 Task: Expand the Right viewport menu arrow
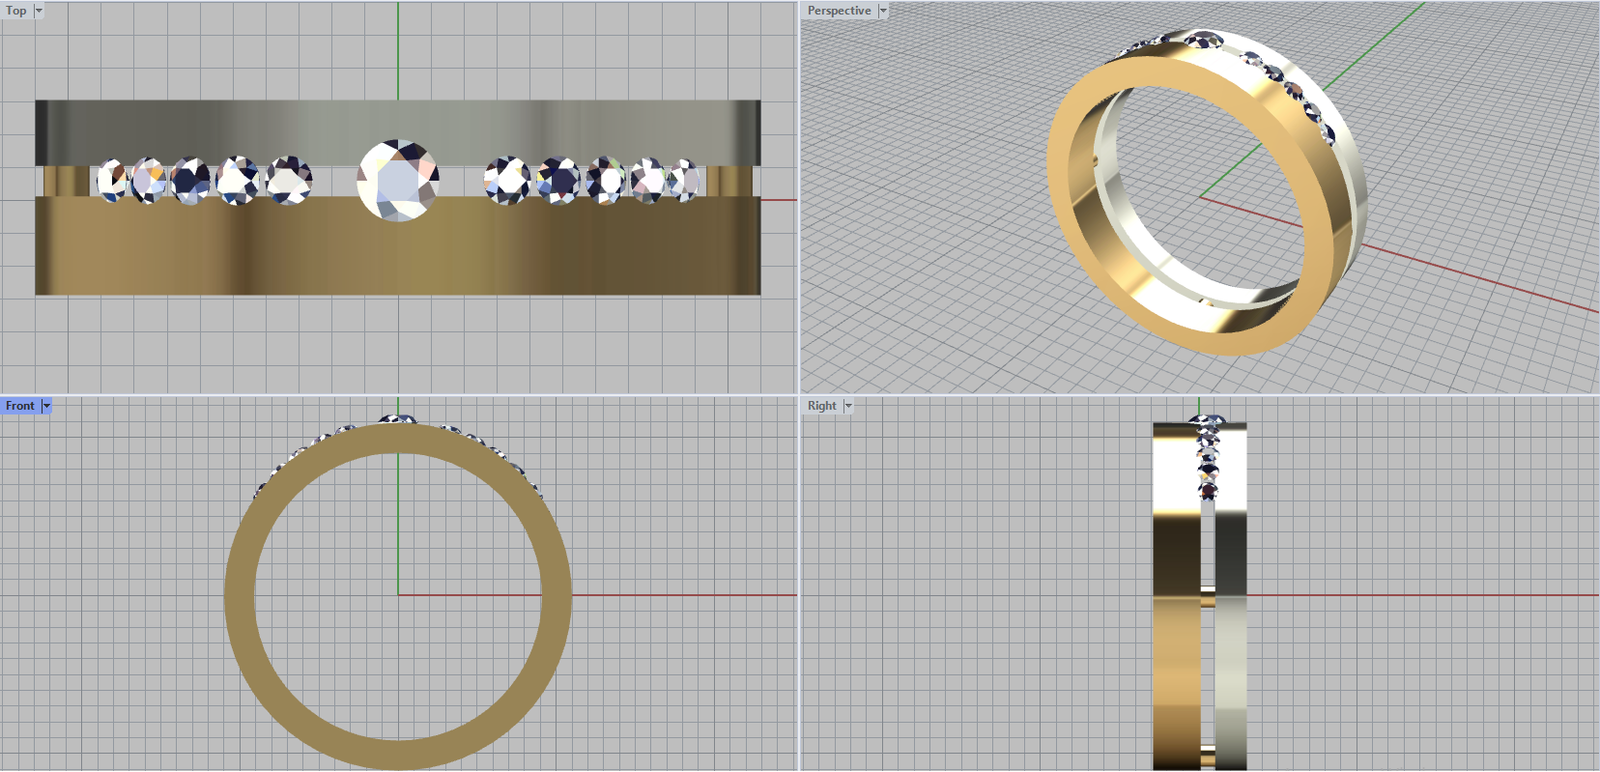tap(848, 406)
